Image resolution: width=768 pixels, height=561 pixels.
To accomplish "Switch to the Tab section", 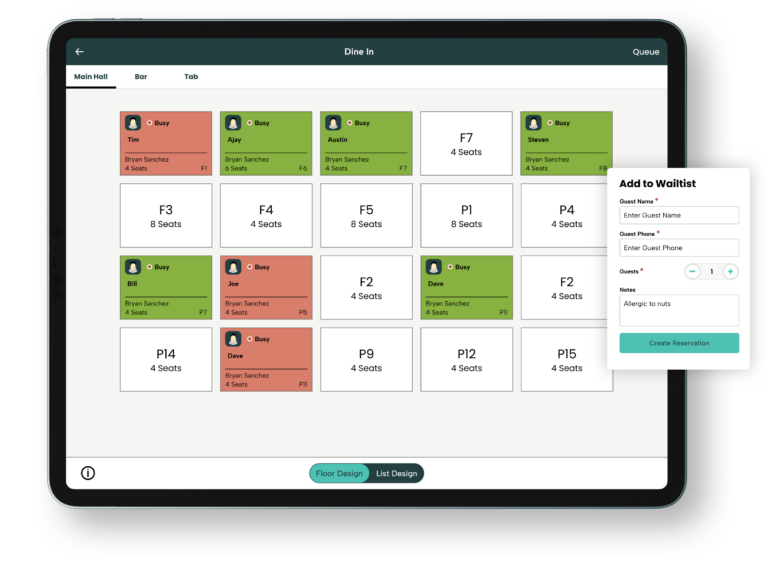I will (191, 77).
